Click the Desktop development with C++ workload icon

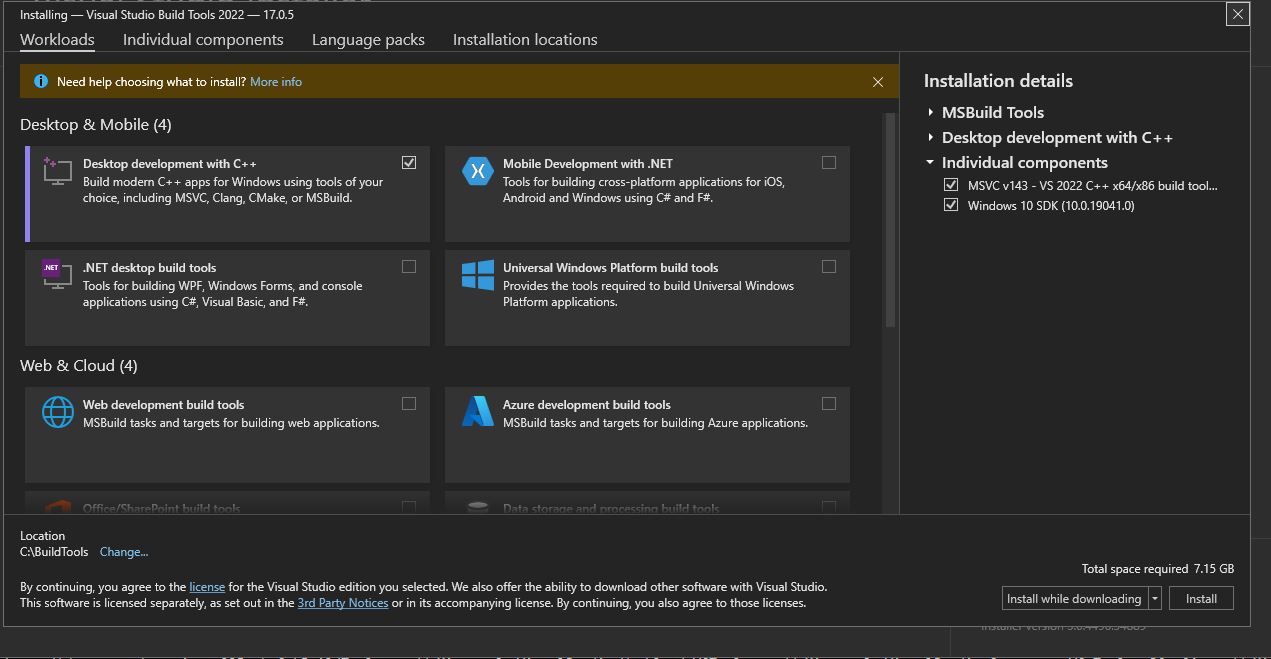[x=57, y=170]
